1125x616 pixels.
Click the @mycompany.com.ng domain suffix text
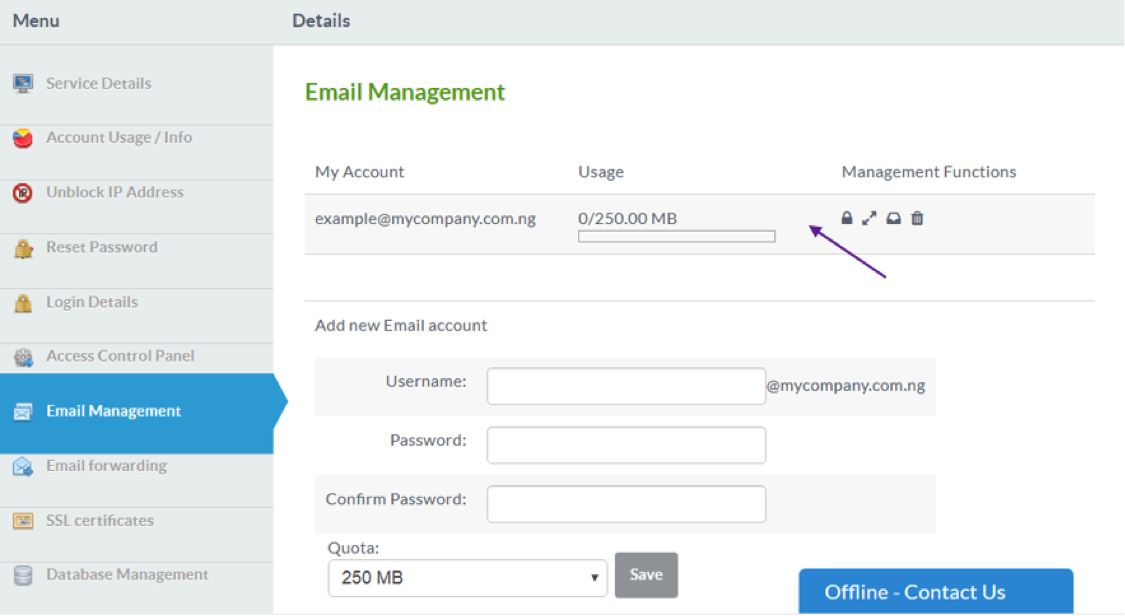coord(846,386)
